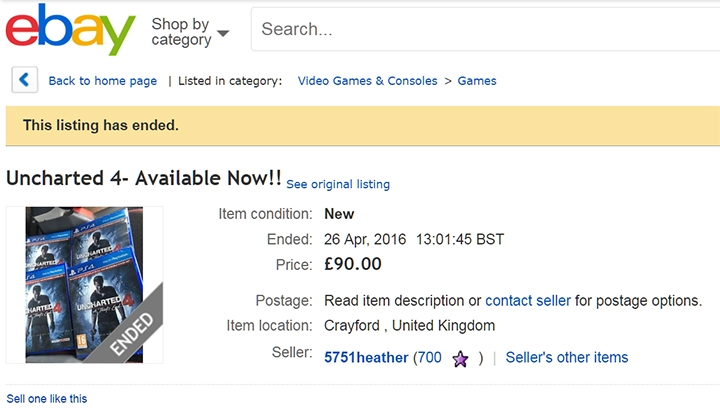Follow the Back to home page link
The height and width of the screenshot is (410, 720).
tap(102, 81)
